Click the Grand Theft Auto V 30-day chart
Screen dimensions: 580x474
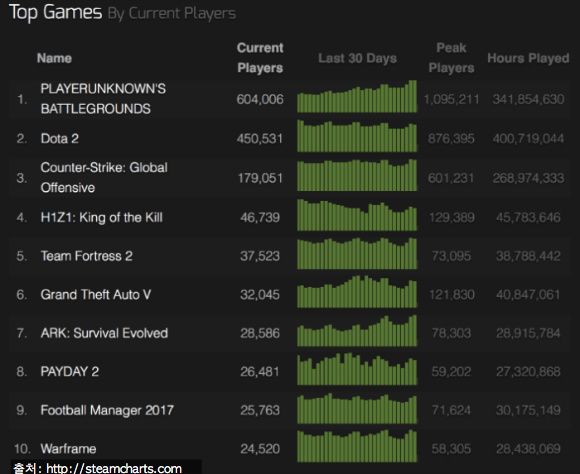click(357, 292)
